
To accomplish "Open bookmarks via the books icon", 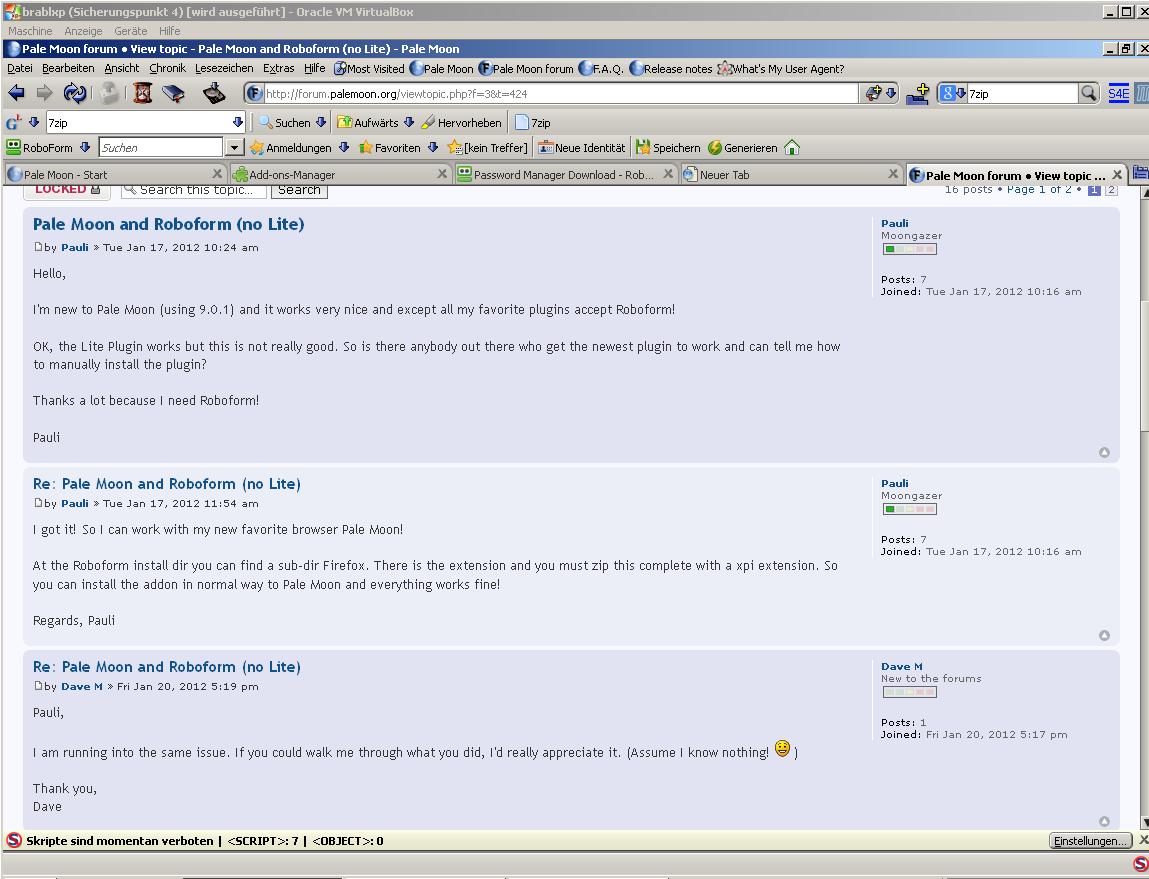I will 175,94.
